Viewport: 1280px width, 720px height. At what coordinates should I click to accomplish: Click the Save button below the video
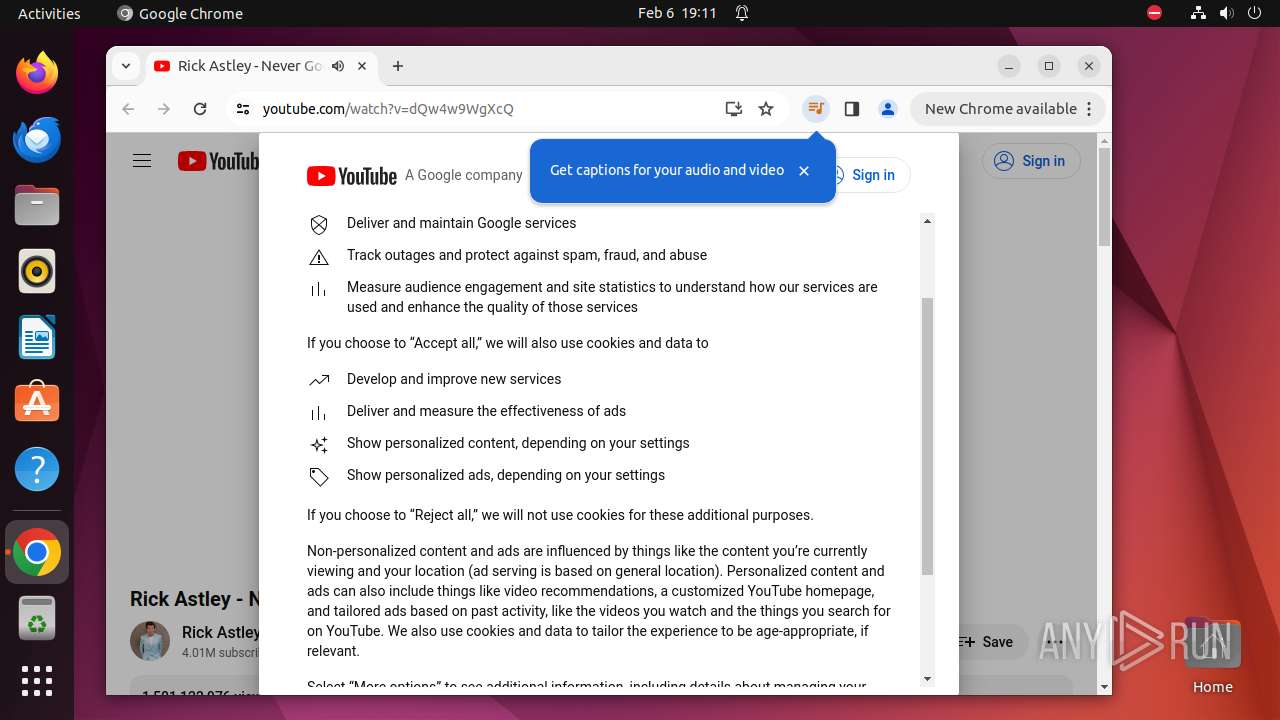(x=985, y=642)
